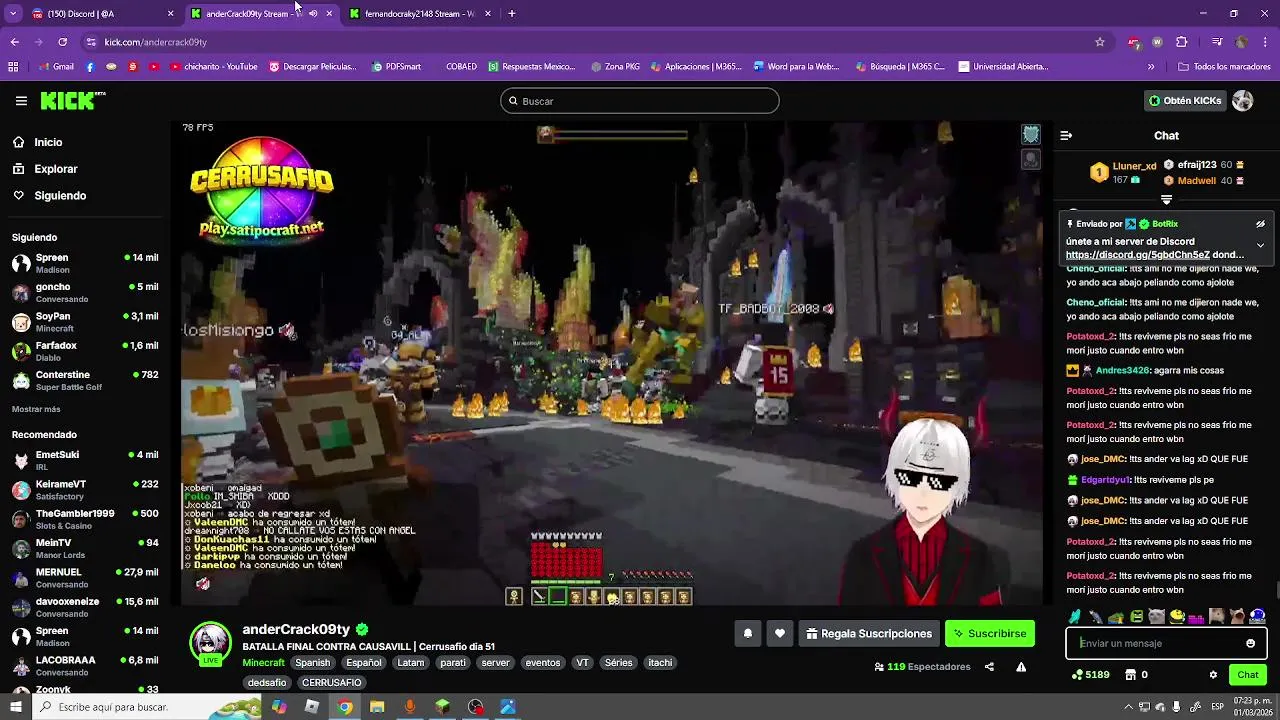
Task: Mute the anderCrack09ty tab audio icon
Action: pos(313,14)
